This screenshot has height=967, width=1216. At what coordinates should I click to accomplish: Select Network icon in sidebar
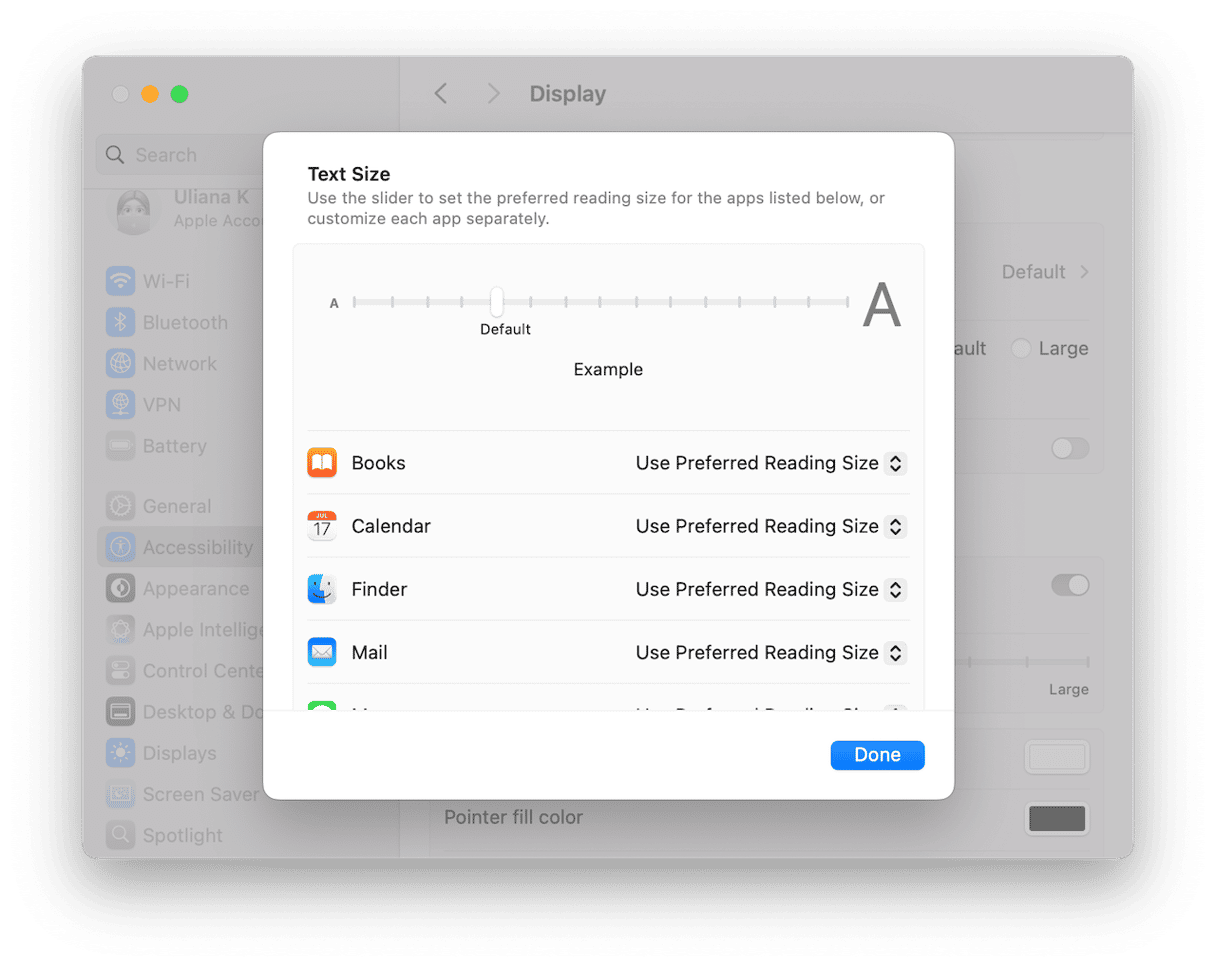pos(121,364)
